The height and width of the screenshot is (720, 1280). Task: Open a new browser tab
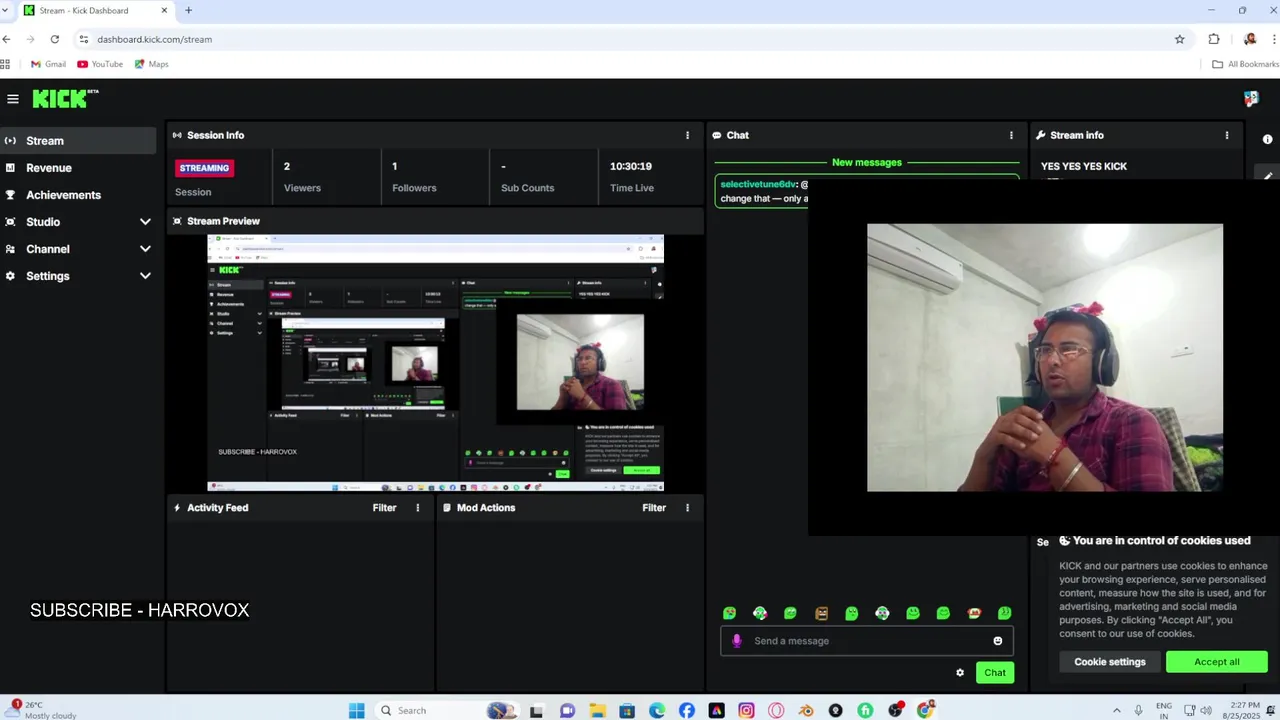click(x=188, y=10)
